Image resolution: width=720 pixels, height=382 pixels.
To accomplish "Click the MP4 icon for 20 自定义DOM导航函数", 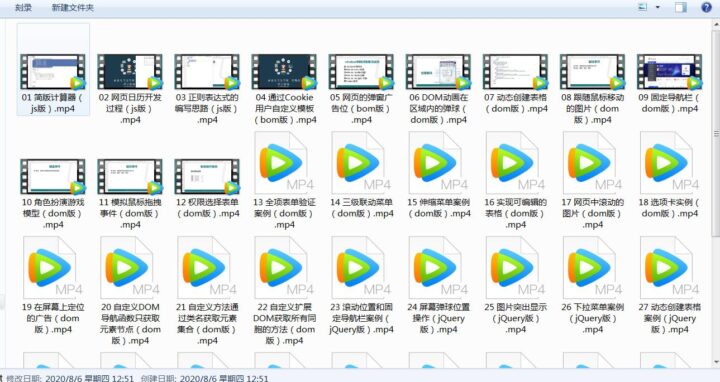I will point(130,268).
